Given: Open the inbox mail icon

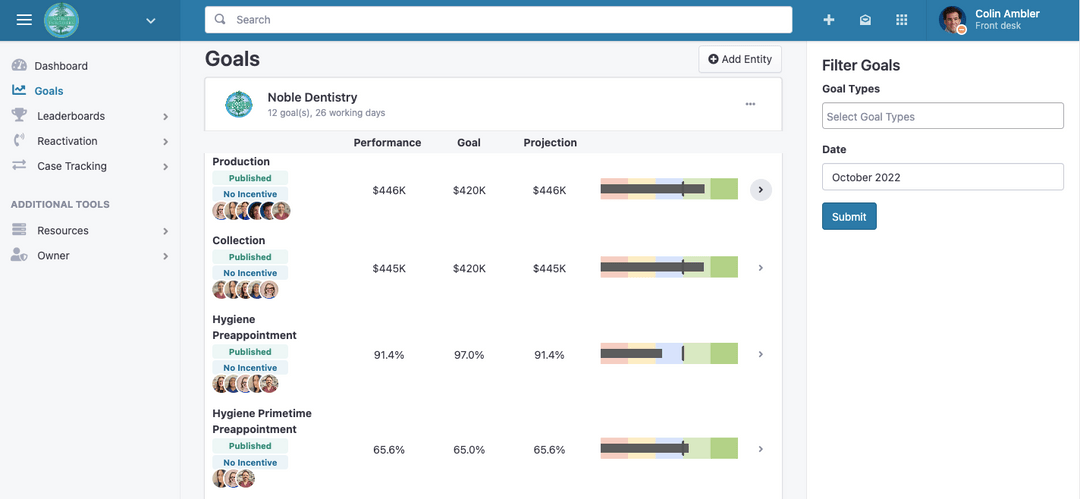Looking at the screenshot, I should [865, 20].
